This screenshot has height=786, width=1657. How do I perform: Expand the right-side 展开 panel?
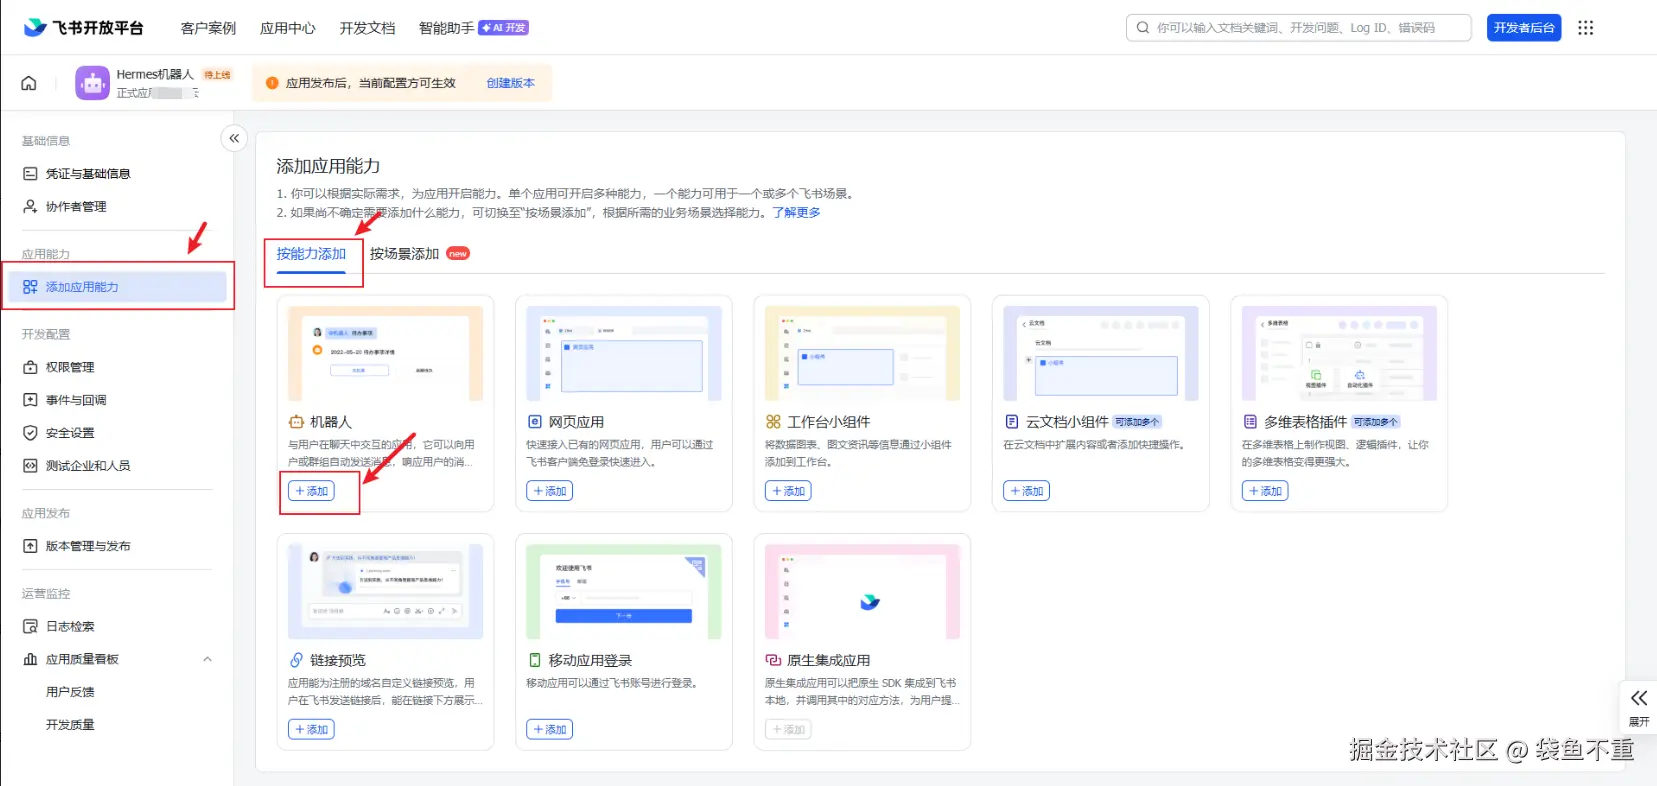1638,706
